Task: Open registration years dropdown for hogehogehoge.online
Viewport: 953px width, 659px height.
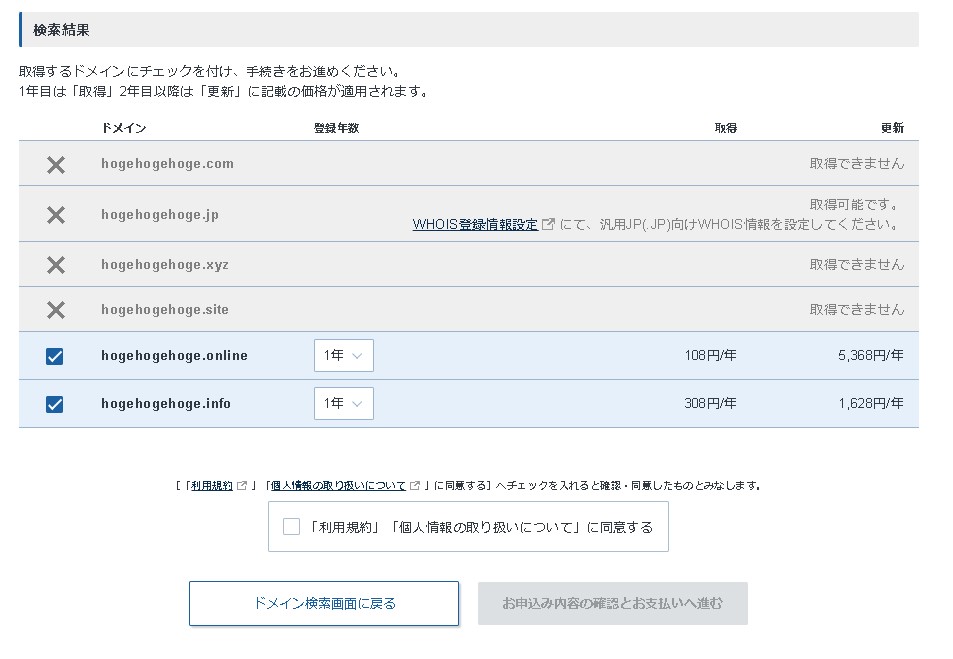Action: [x=343, y=356]
